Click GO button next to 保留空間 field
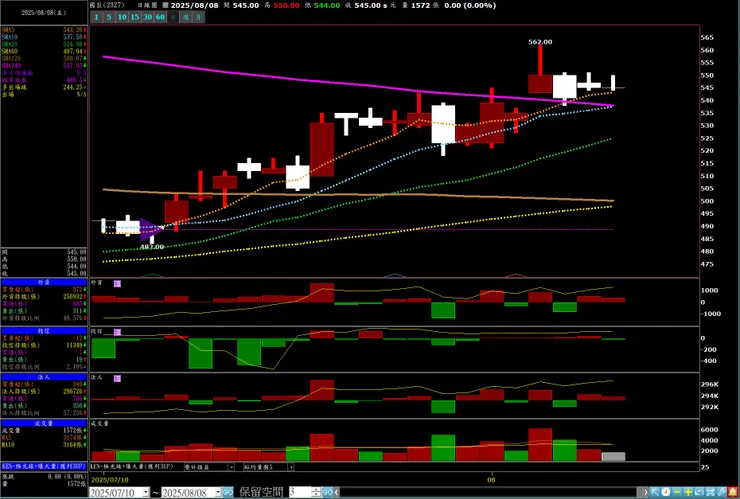Screen dimensions: 740x499 [x=328, y=492]
